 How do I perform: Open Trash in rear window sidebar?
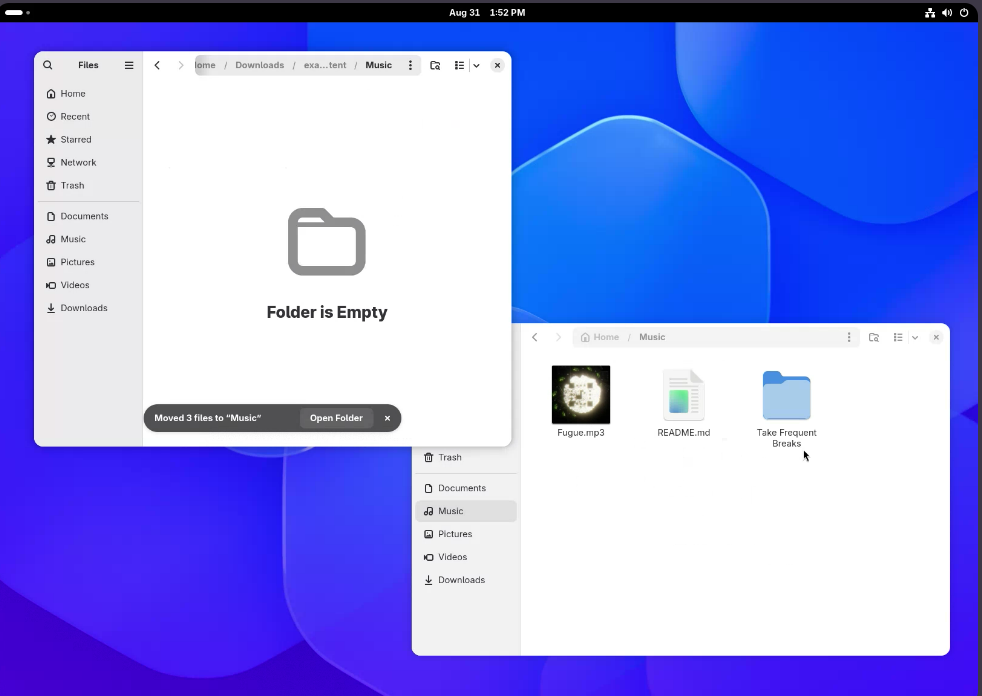pos(466,457)
